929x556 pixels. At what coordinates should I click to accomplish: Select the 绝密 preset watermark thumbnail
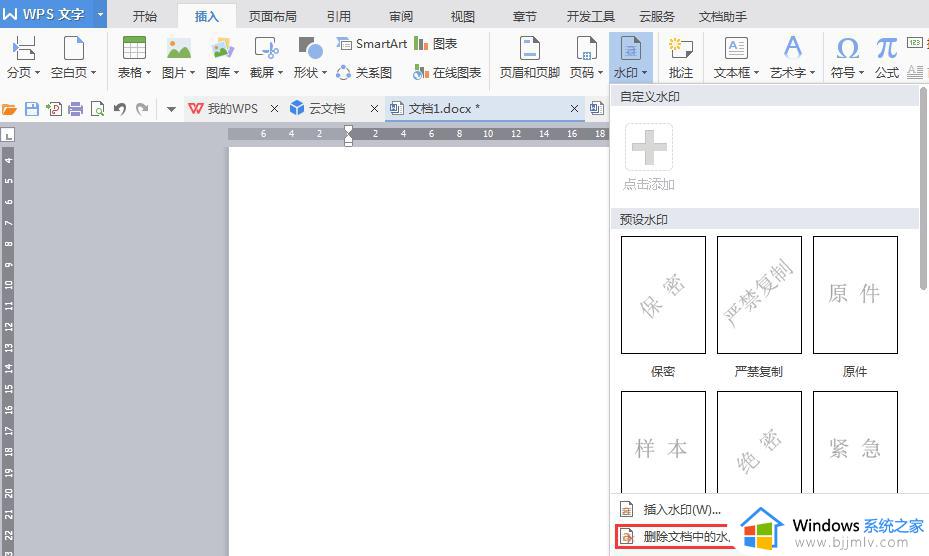tap(759, 442)
